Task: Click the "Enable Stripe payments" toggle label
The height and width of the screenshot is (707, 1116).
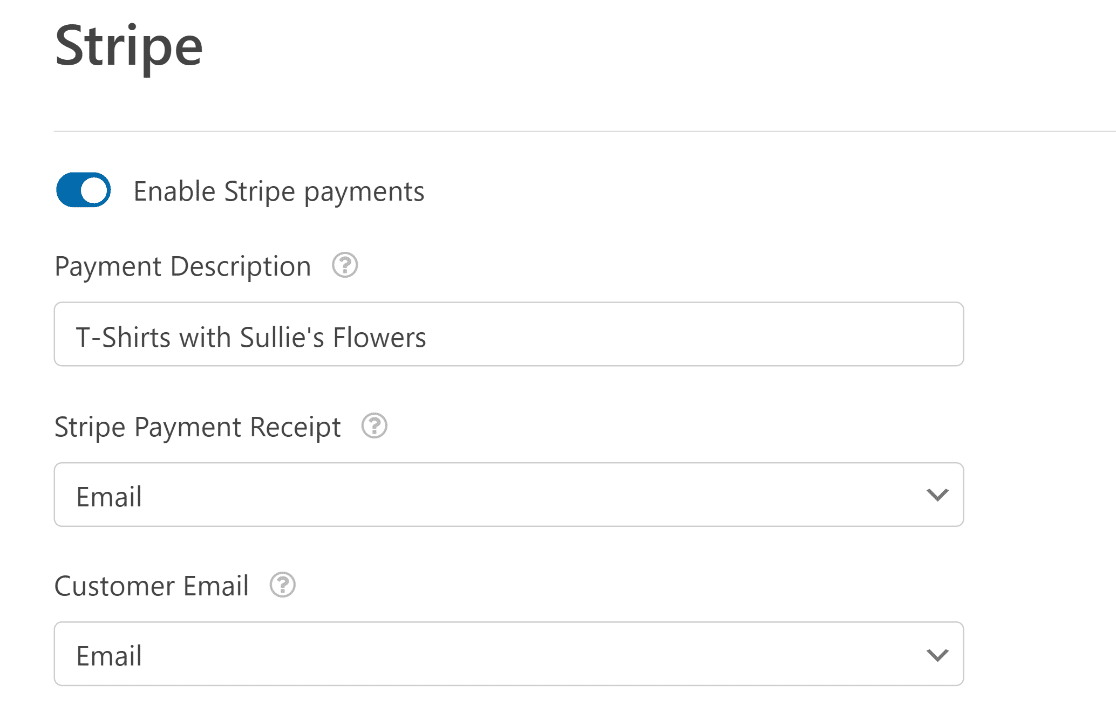Action: [x=279, y=192]
